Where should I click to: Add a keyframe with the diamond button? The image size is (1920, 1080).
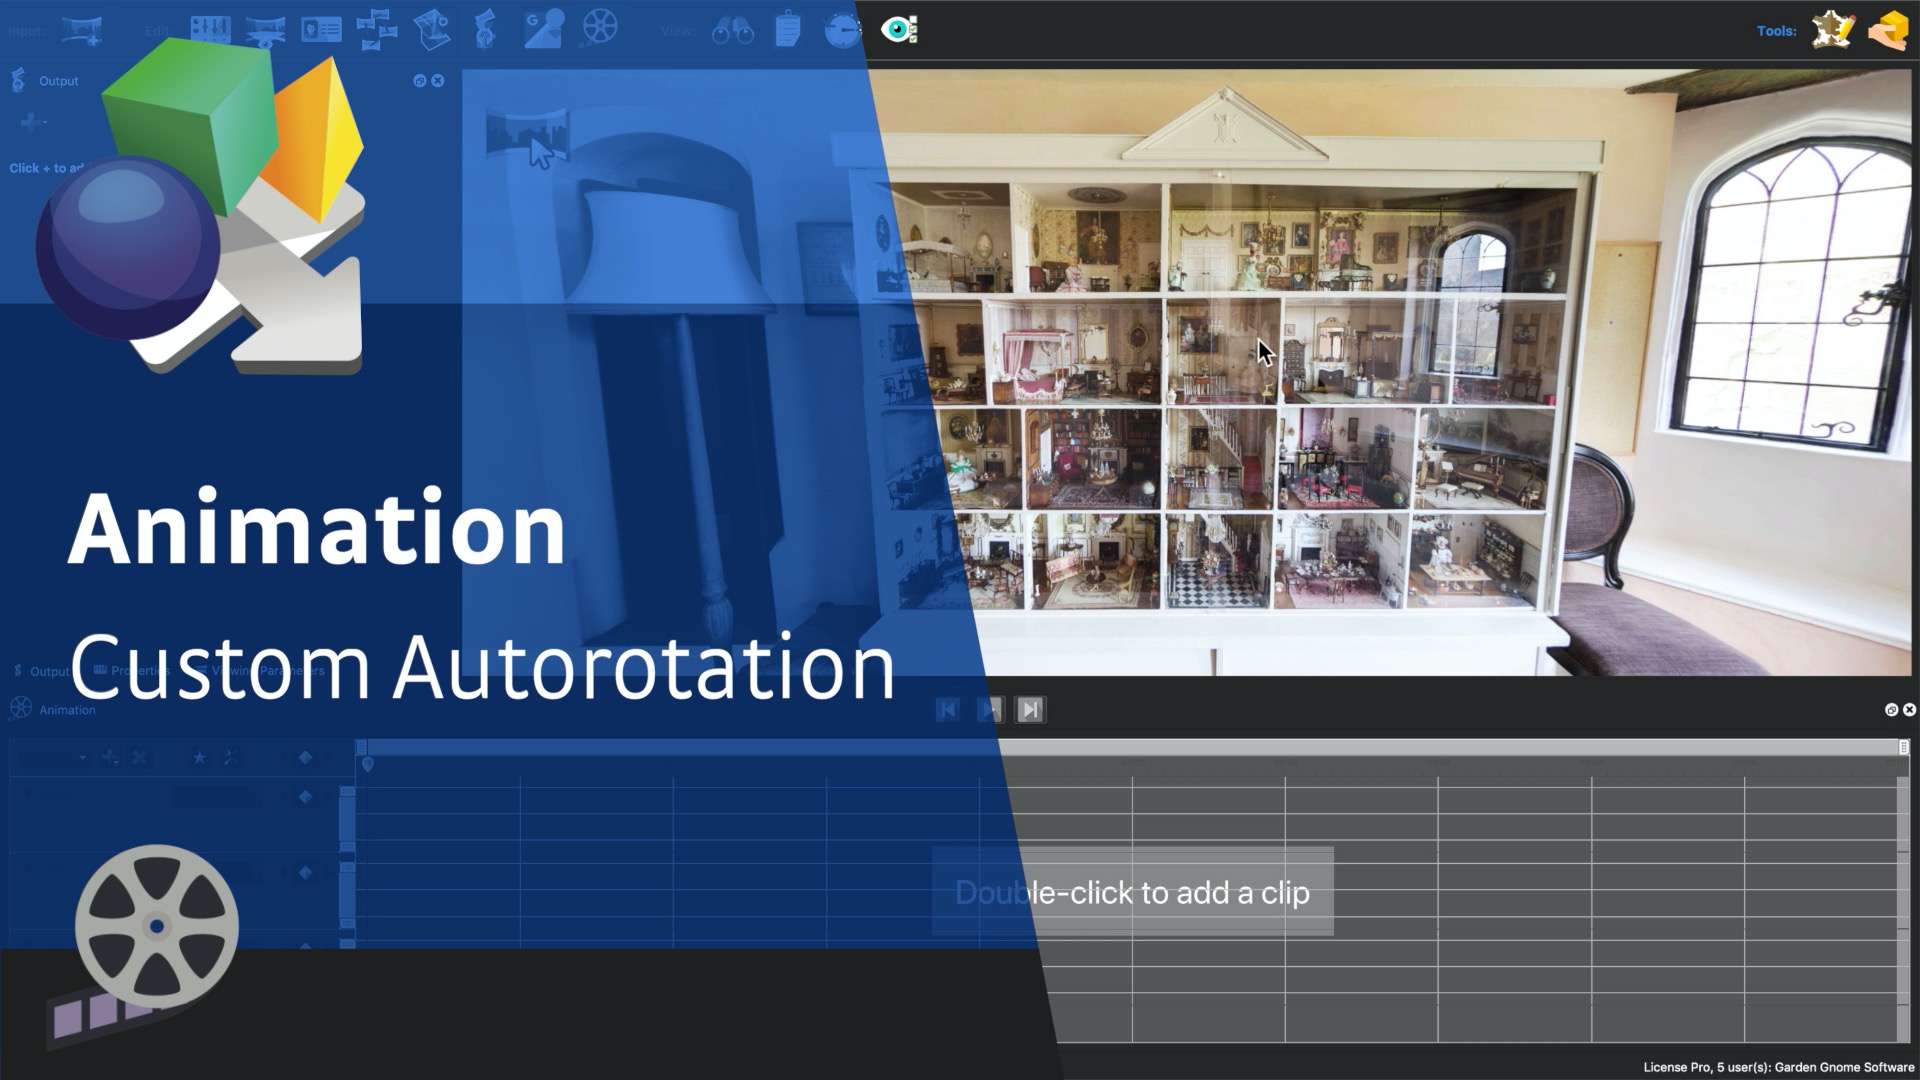(x=305, y=758)
